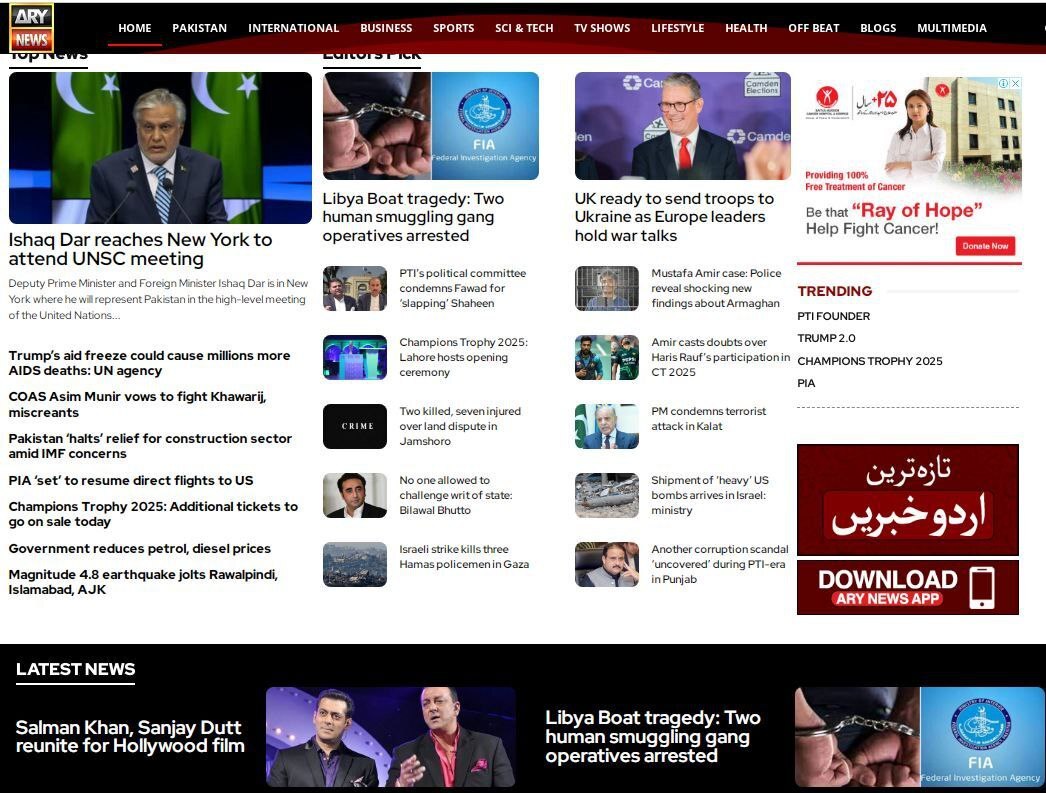The width and height of the screenshot is (1046, 793).
Task: Read Jamshoro land dispute story
Action: coord(460,426)
